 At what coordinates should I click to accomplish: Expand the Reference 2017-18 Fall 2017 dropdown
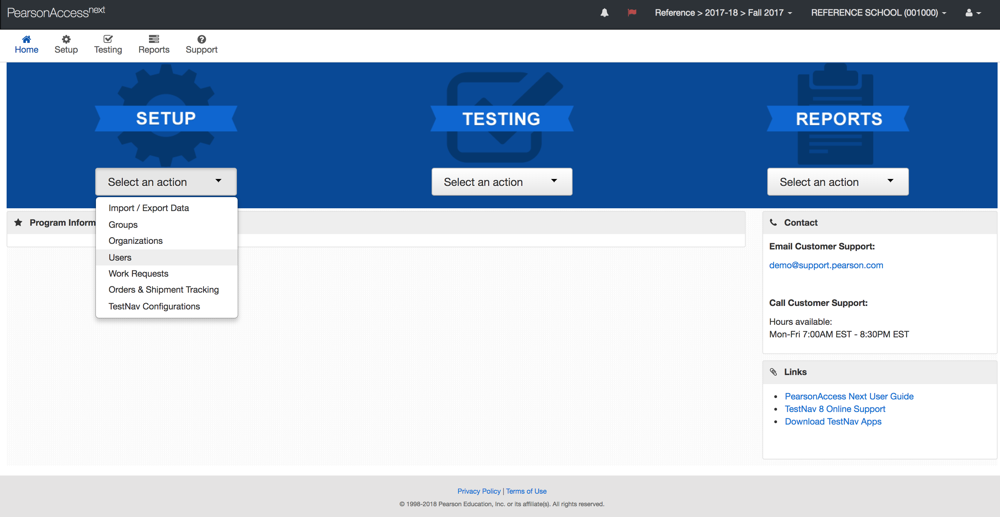723,13
